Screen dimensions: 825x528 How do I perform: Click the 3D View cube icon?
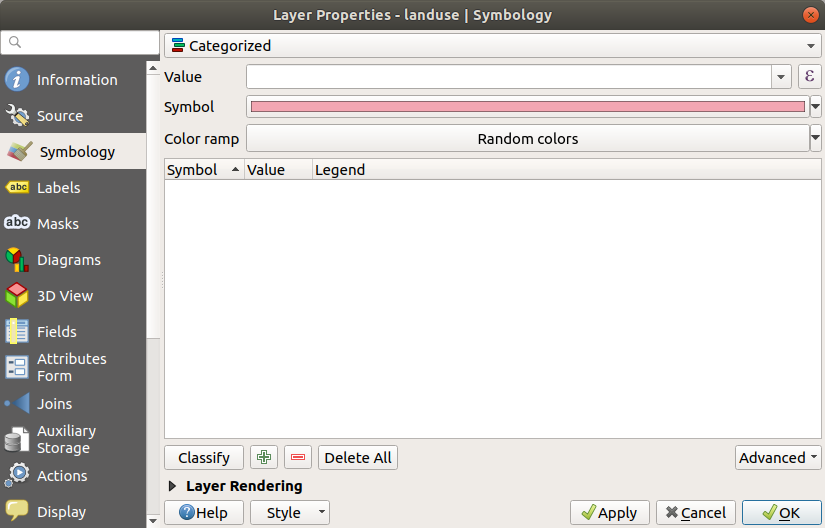[17, 296]
